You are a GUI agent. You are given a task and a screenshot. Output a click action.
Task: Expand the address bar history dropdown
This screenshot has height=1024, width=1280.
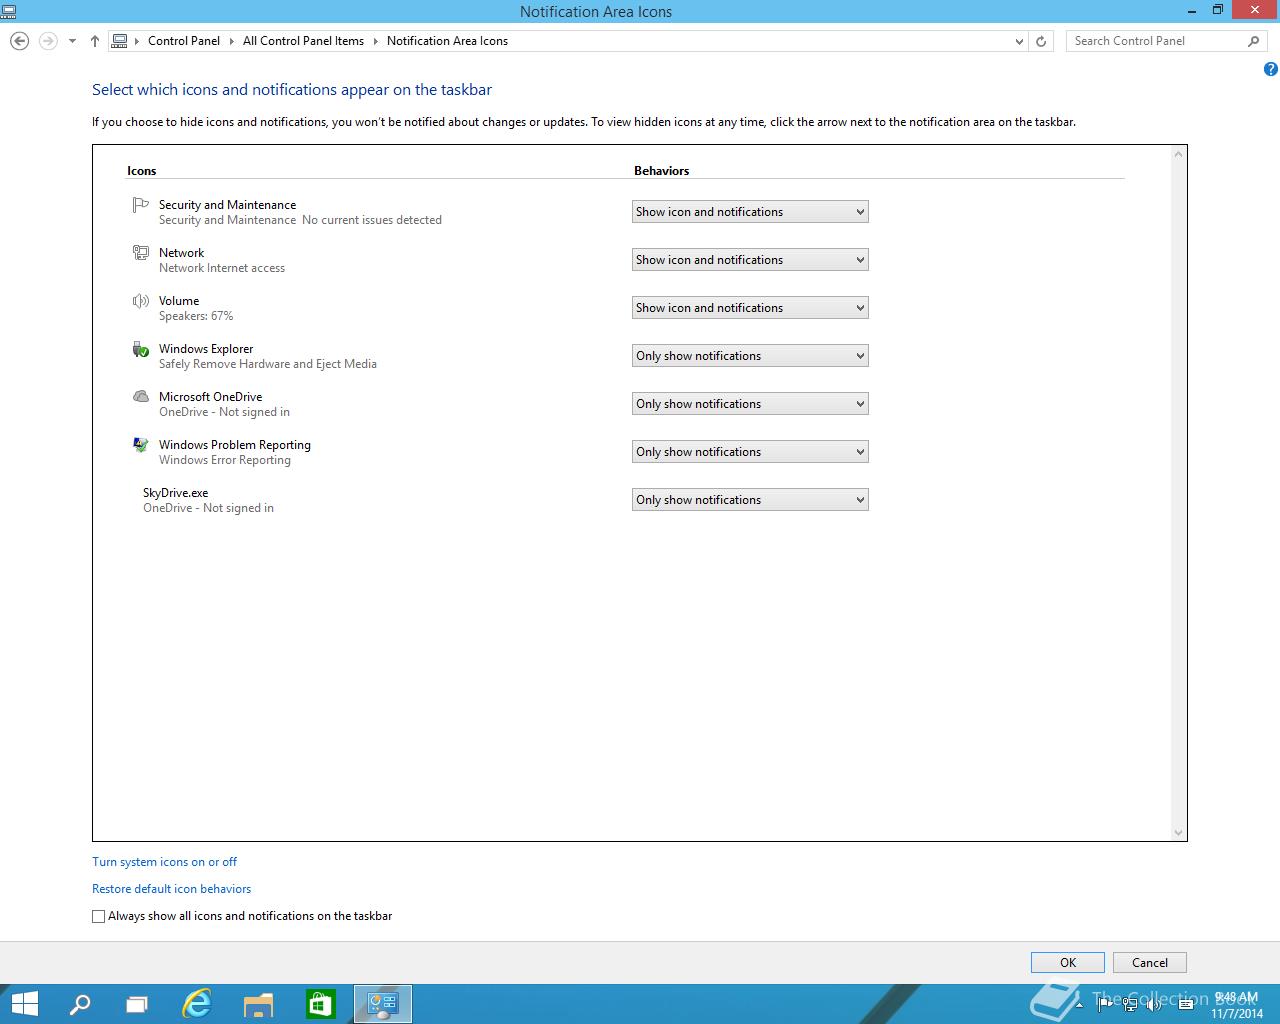(x=1019, y=41)
